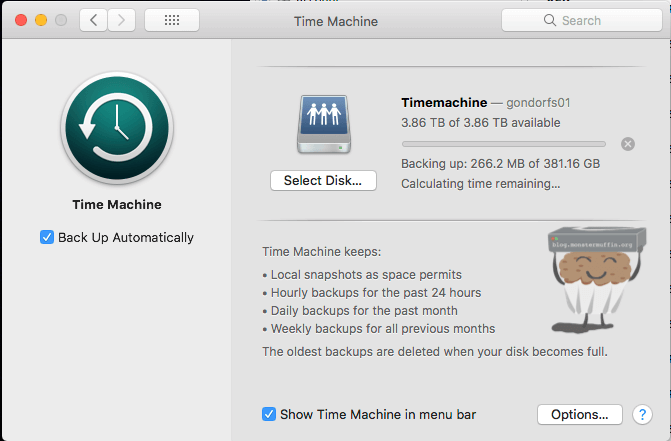Cancel the backup with the X icon
The image size is (671, 441).
[x=627, y=144]
